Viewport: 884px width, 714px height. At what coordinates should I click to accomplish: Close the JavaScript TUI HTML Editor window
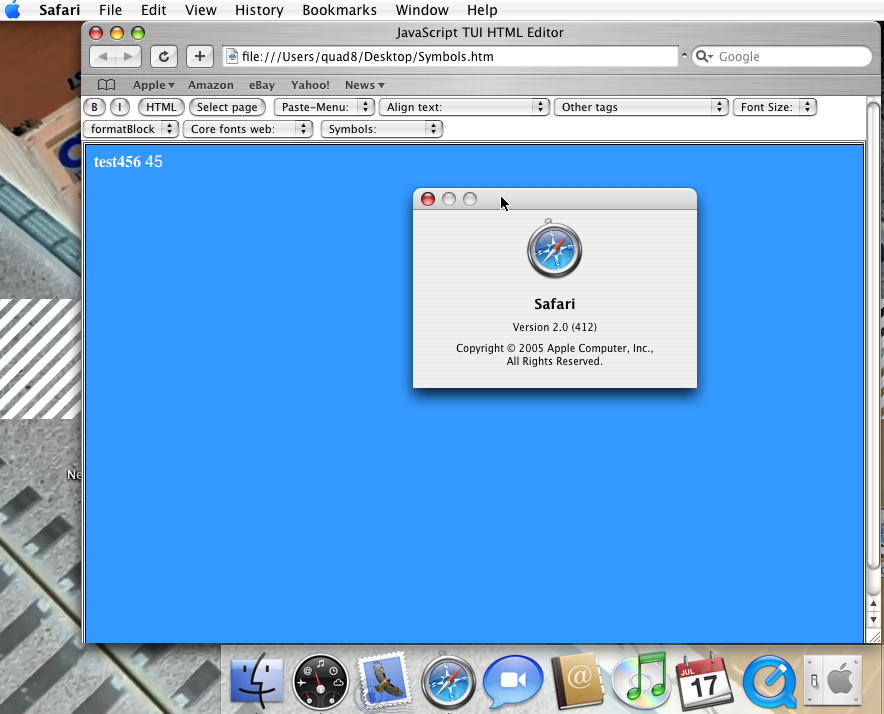96,33
